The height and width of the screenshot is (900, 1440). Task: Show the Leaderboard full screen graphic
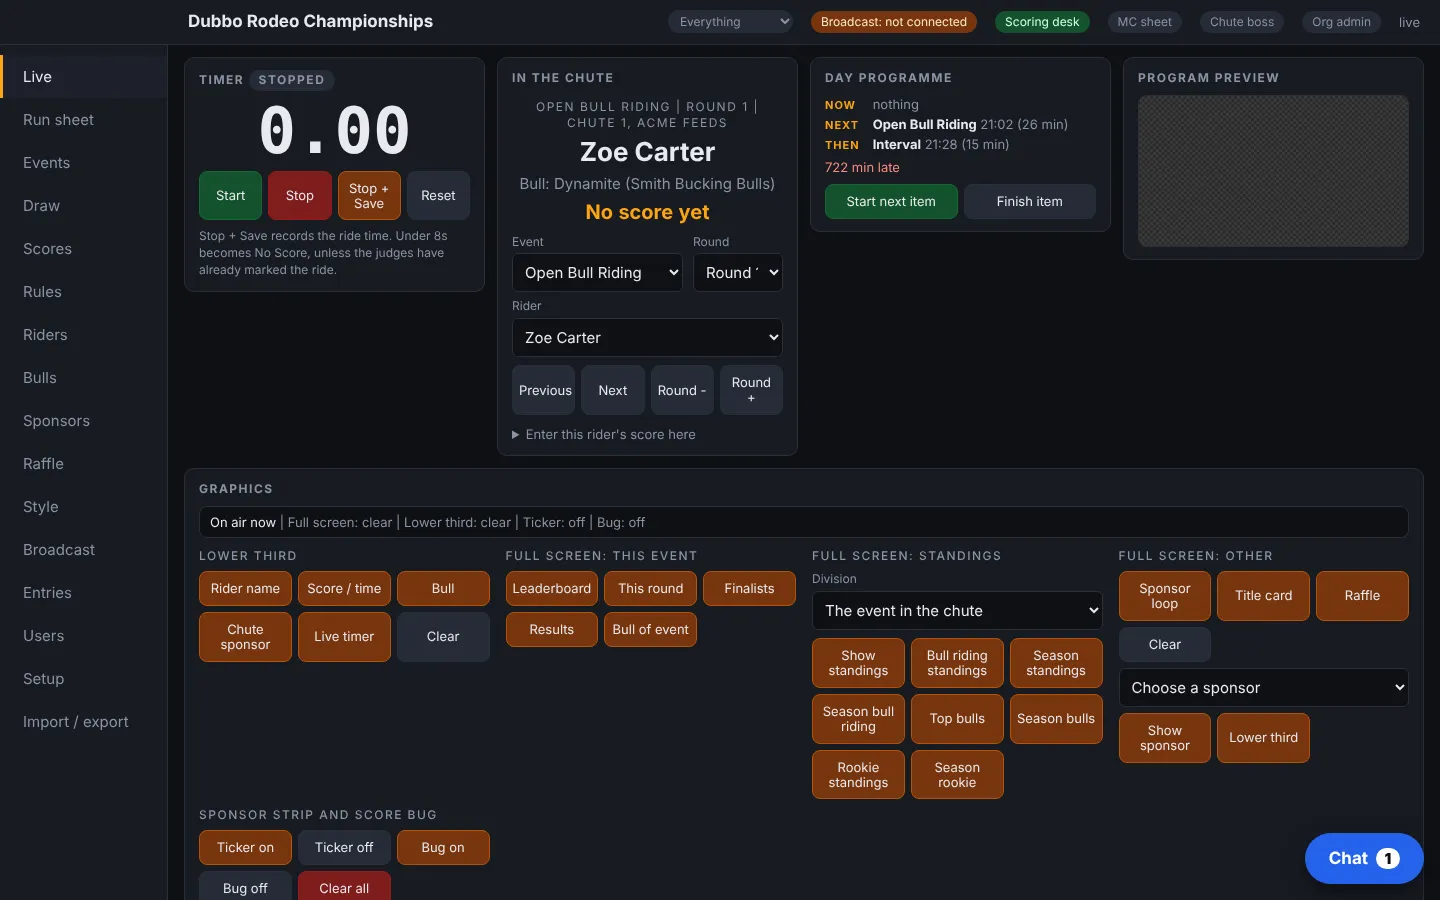552,589
